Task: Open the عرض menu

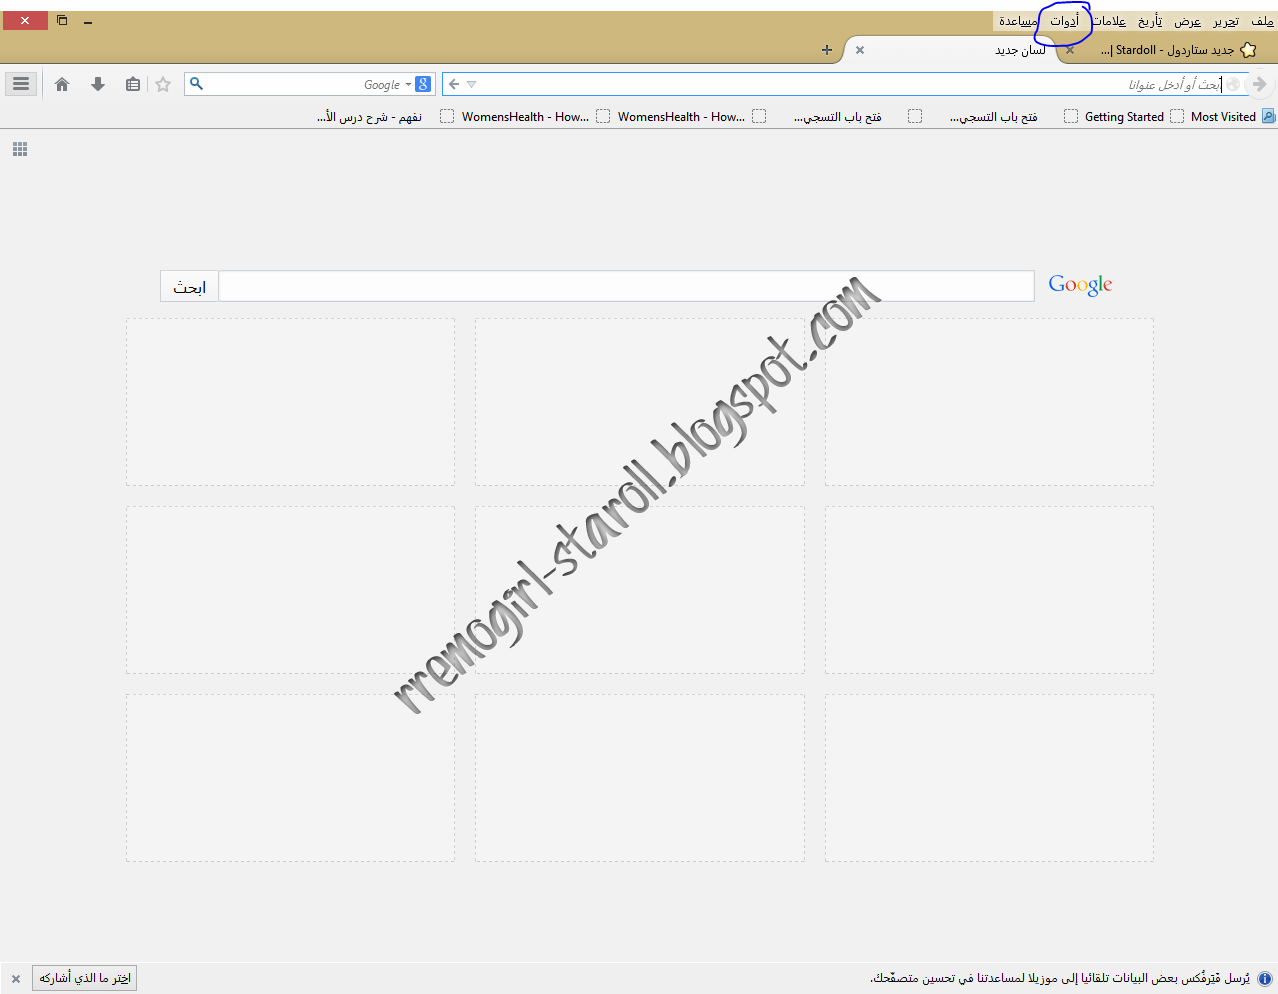Action: click(x=1188, y=21)
